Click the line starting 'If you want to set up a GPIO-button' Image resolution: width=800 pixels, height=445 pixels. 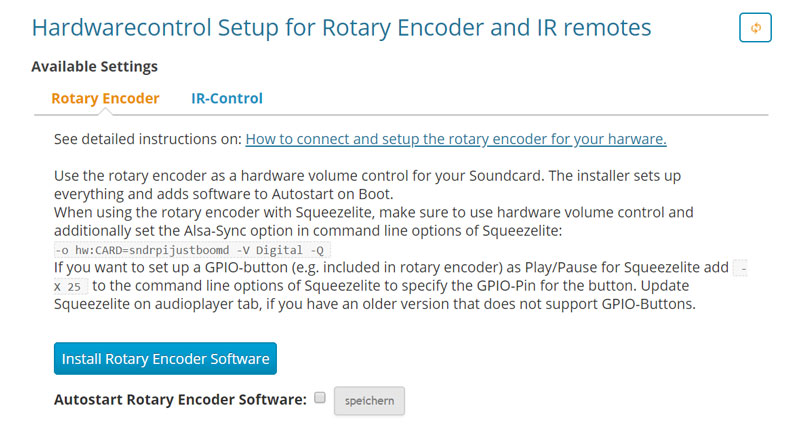pos(391,267)
